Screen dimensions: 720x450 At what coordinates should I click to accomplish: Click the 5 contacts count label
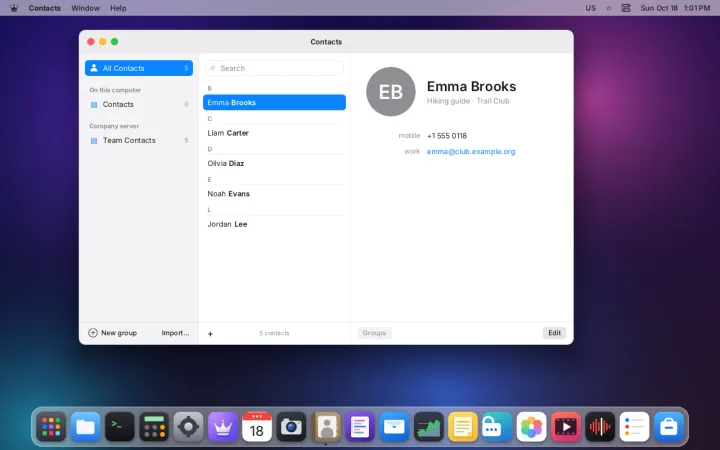click(274, 333)
